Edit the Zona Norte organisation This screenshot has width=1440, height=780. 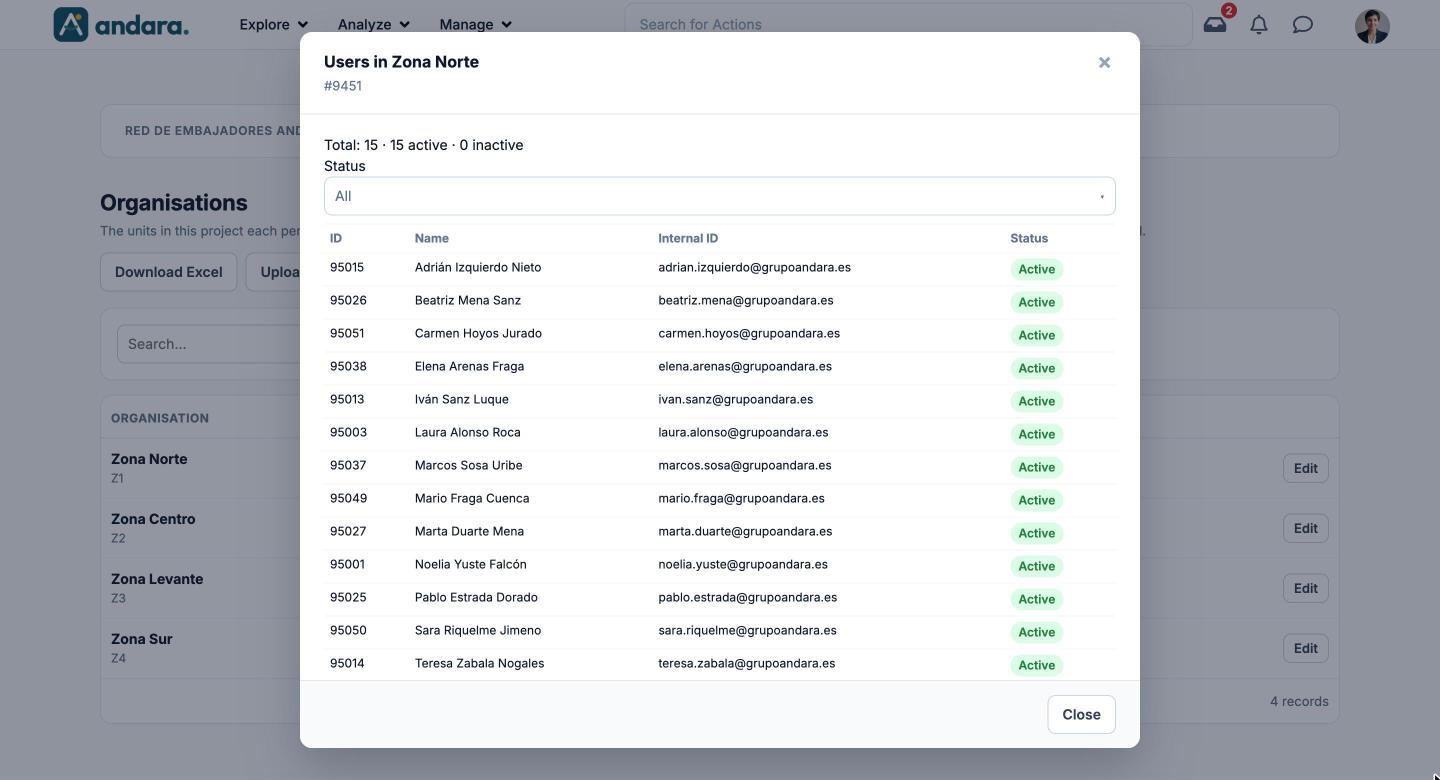pyautogui.click(x=1305, y=468)
